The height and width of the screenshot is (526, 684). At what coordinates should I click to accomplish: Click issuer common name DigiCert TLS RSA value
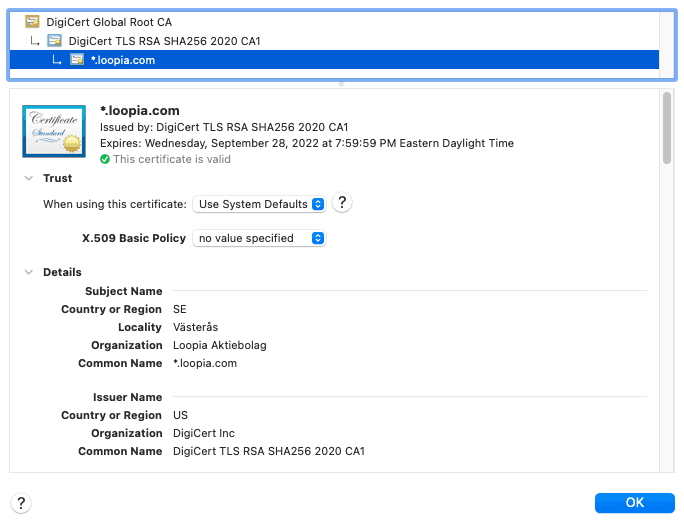point(269,451)
